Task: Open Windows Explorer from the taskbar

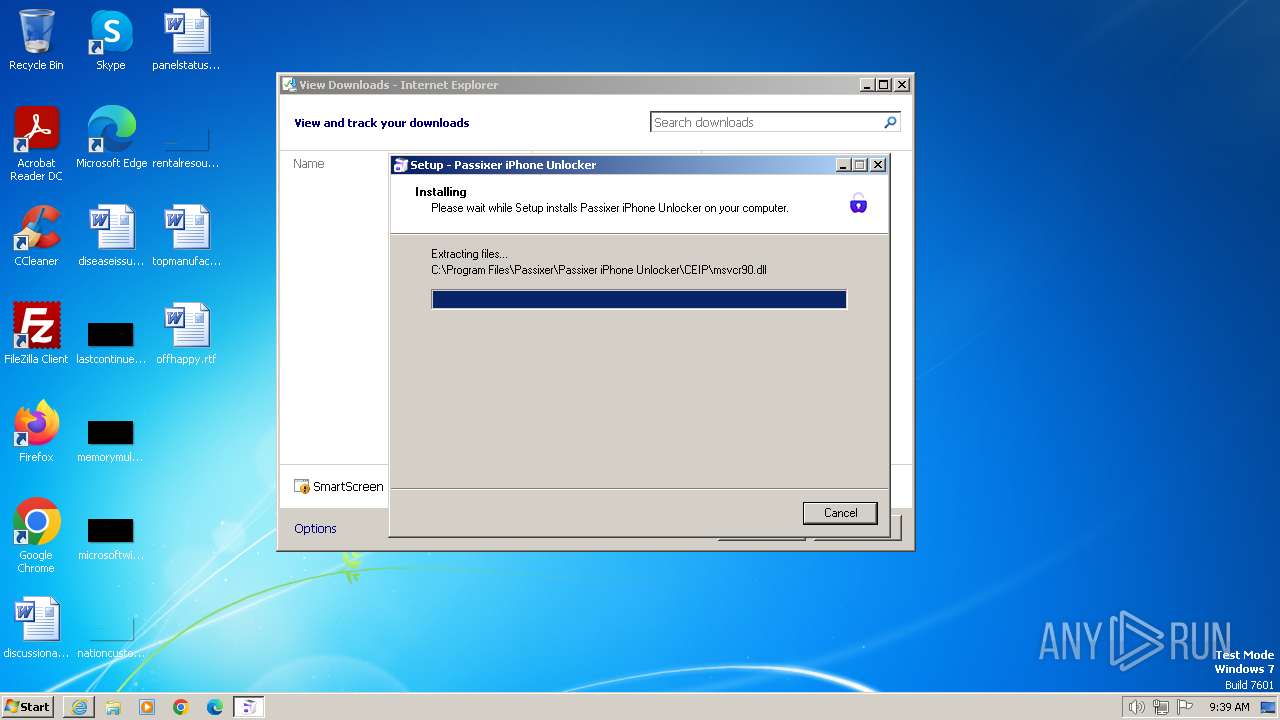Action: tap(113, 707)
